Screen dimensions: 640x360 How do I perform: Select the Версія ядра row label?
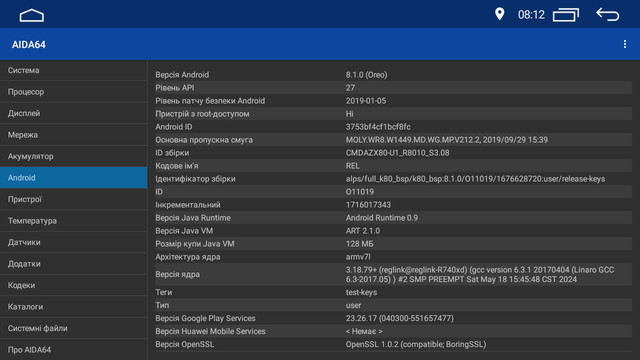pos(177,275)
